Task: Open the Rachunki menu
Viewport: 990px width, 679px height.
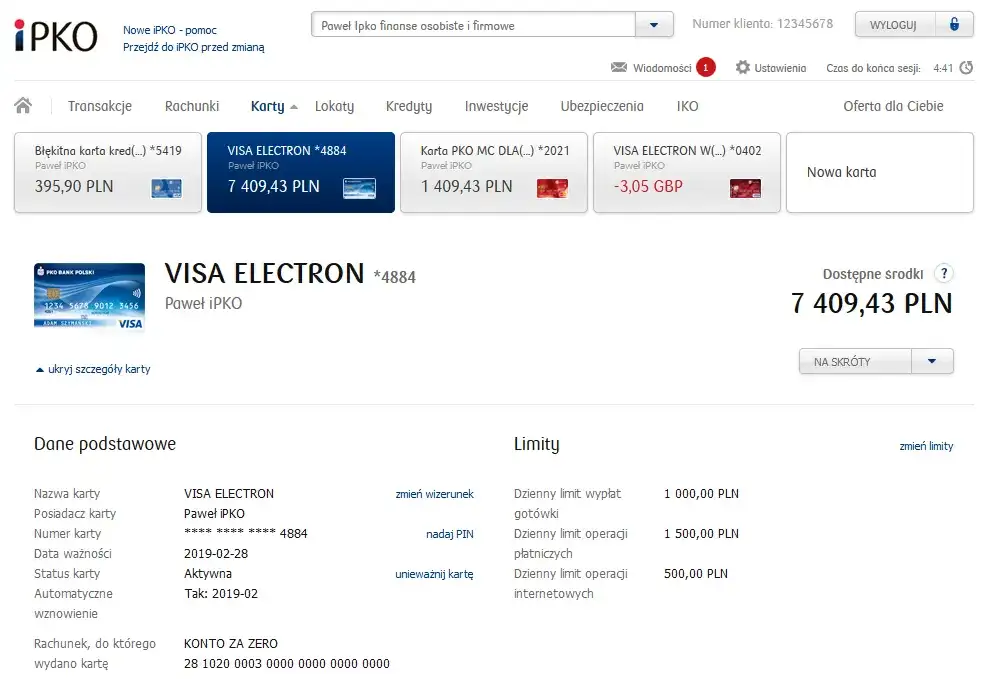Action: coord(192,106)
